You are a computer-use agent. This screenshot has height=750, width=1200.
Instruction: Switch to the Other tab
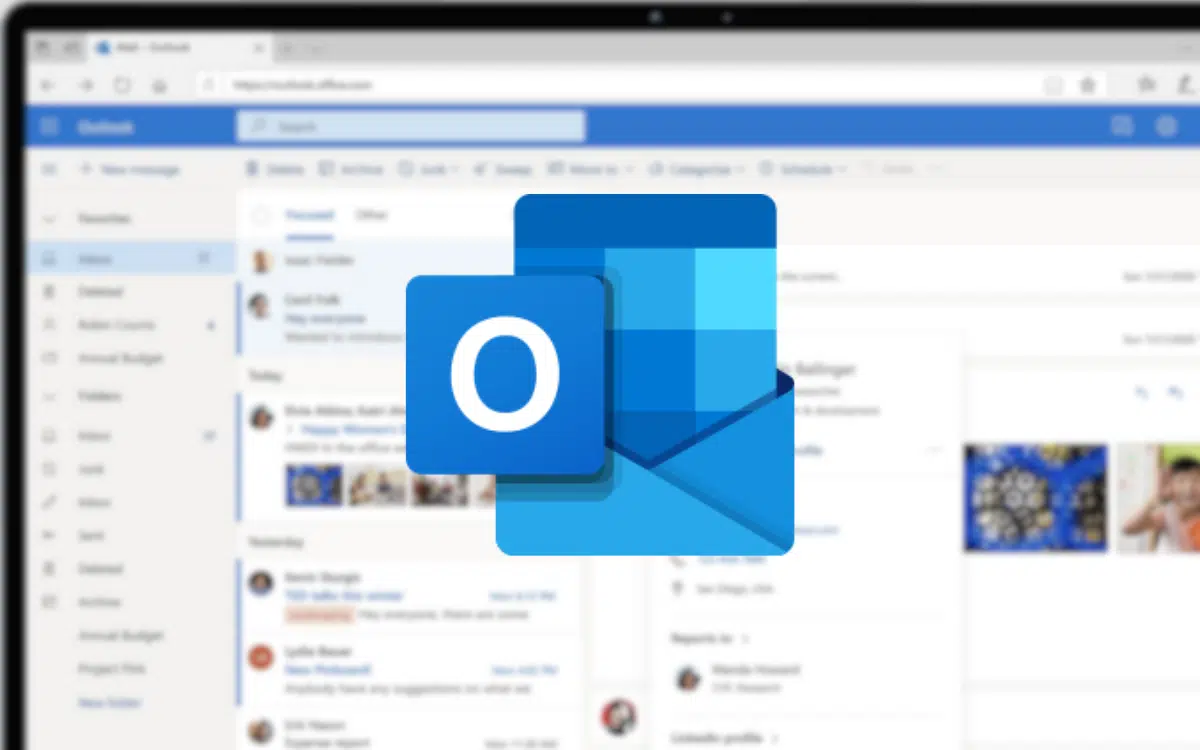[x=371, y=215]
